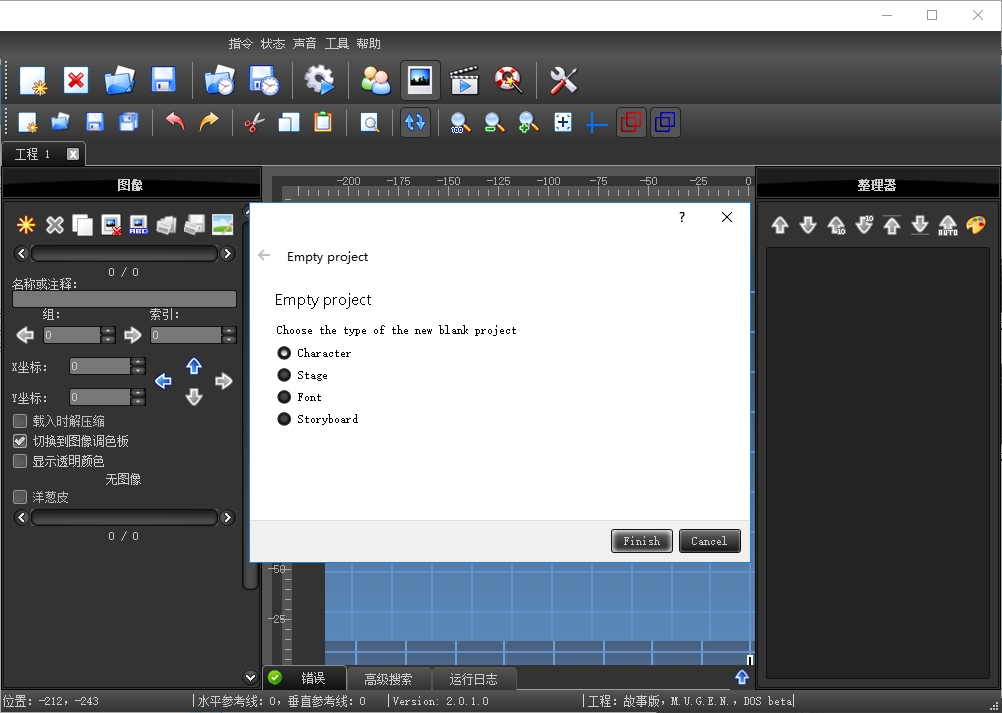This screenshot has height=713, width=1002.
Task: Switch to the 运行日志 tab
Action: [473, 679]
